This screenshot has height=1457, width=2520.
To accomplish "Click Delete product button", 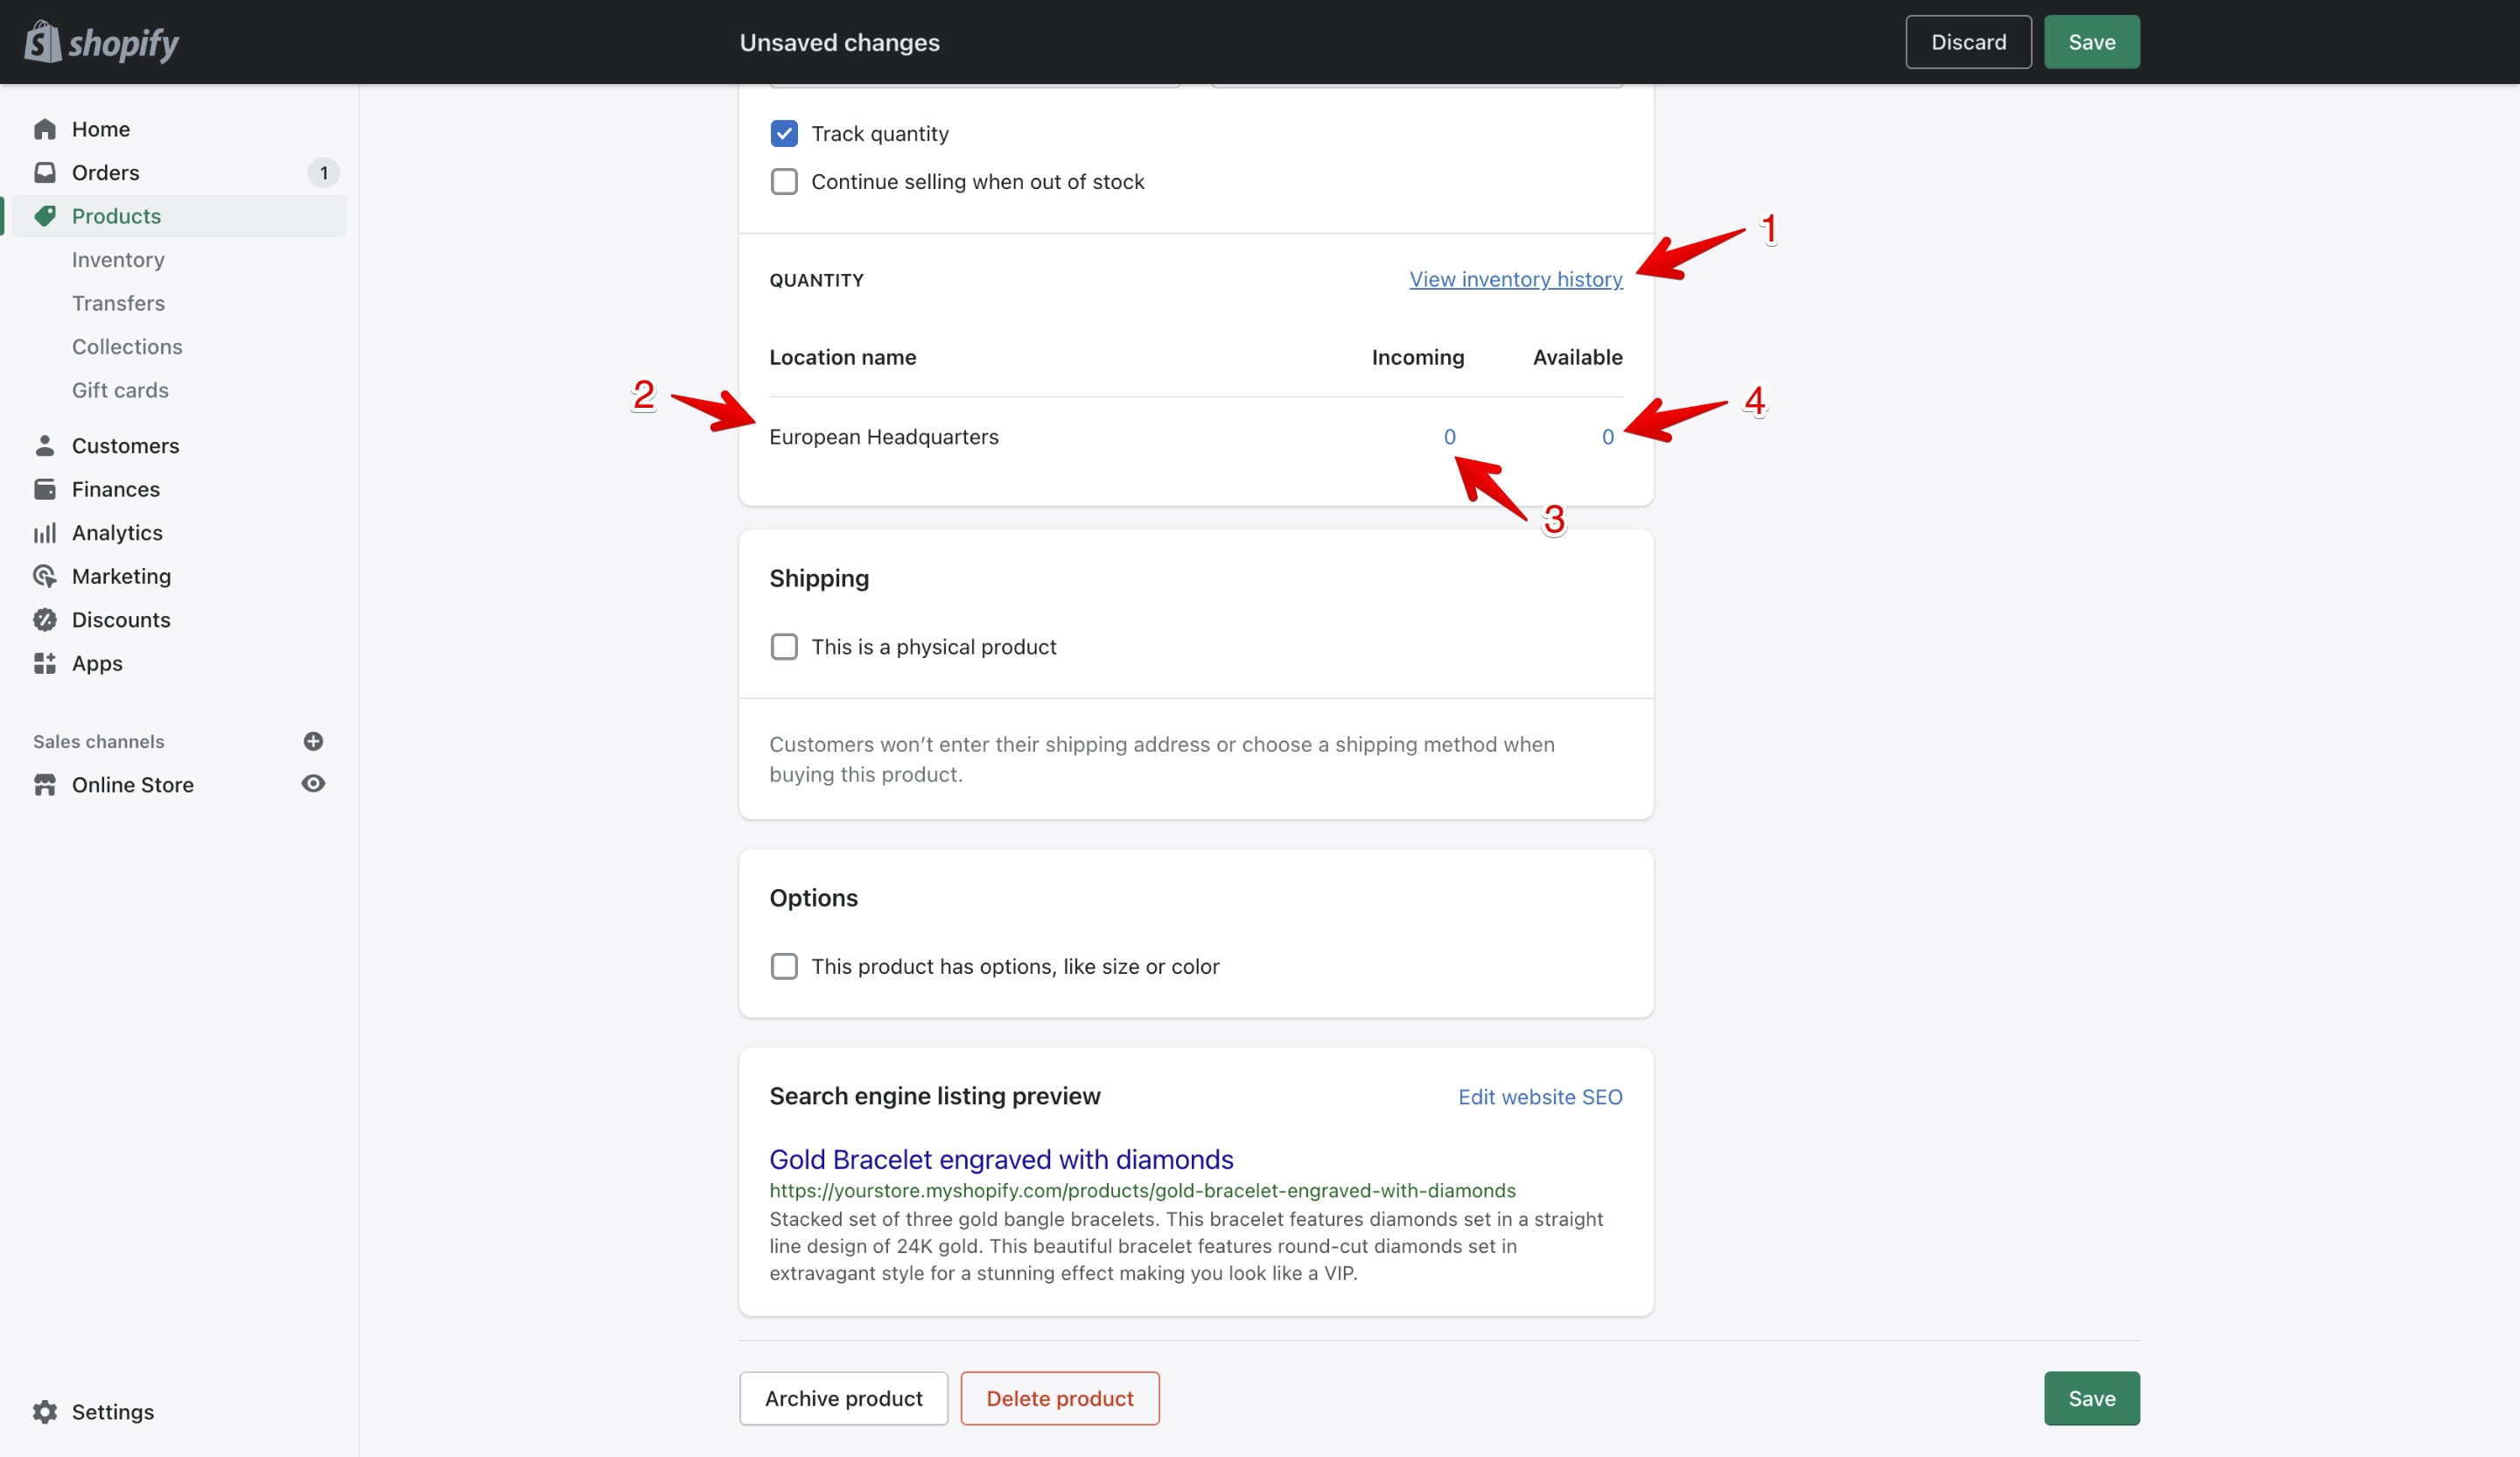I will coord(1059,1398).
